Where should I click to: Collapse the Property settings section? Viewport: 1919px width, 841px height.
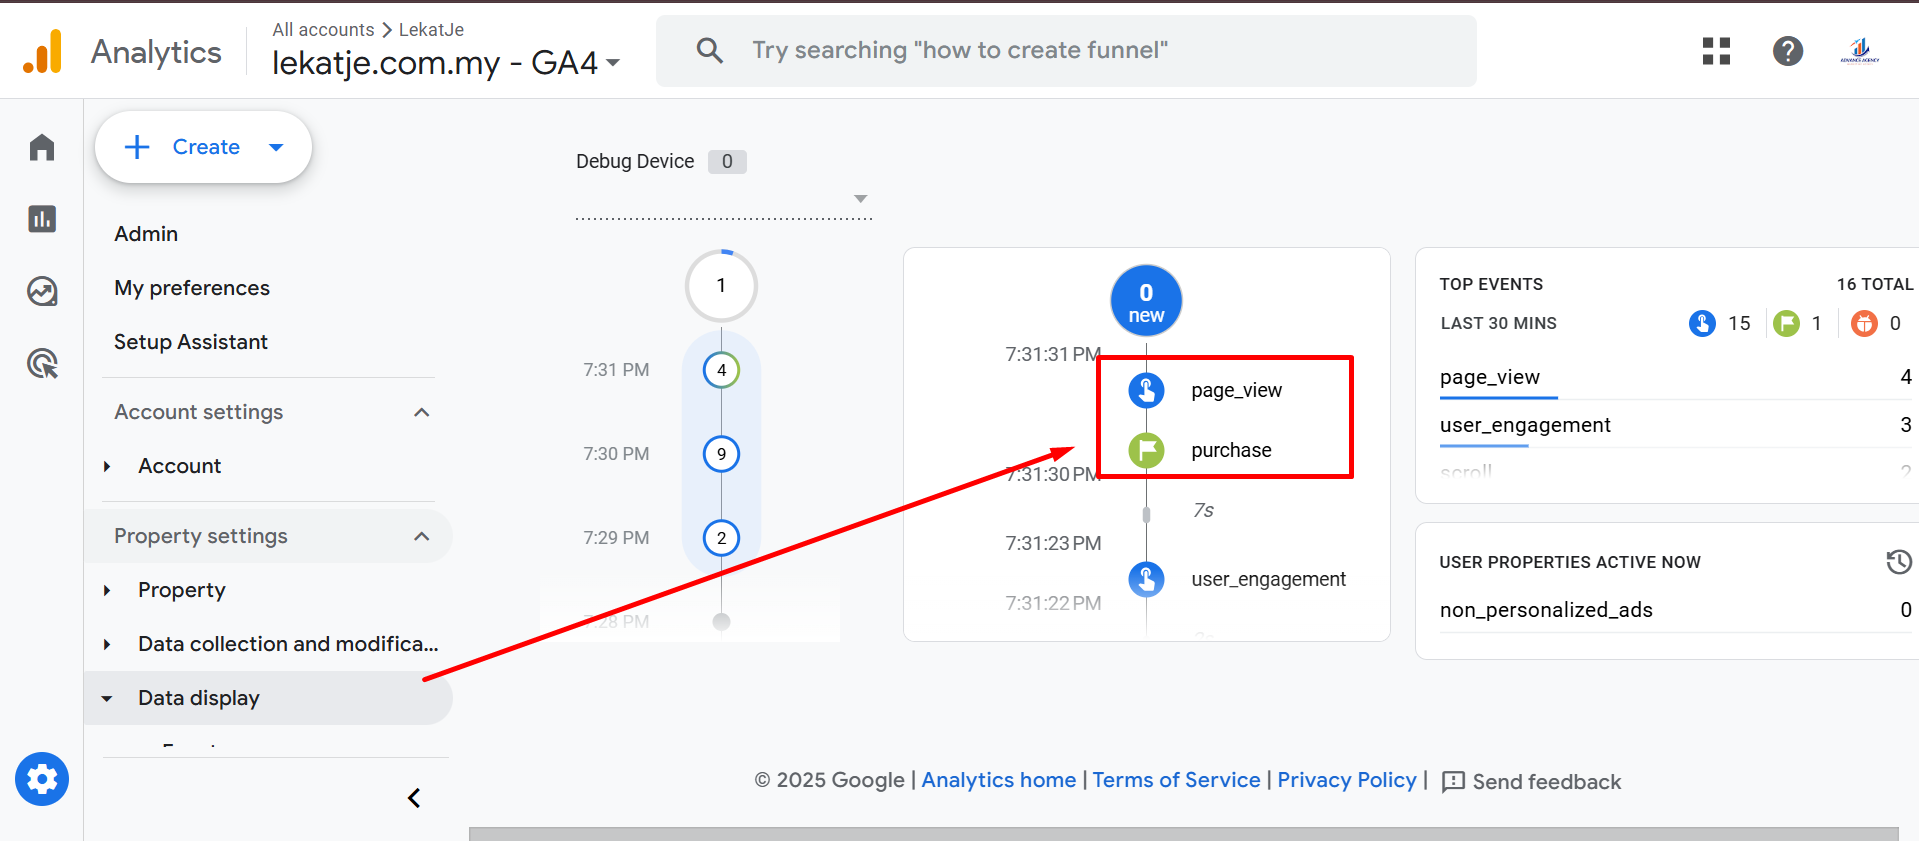coord(422,536)
